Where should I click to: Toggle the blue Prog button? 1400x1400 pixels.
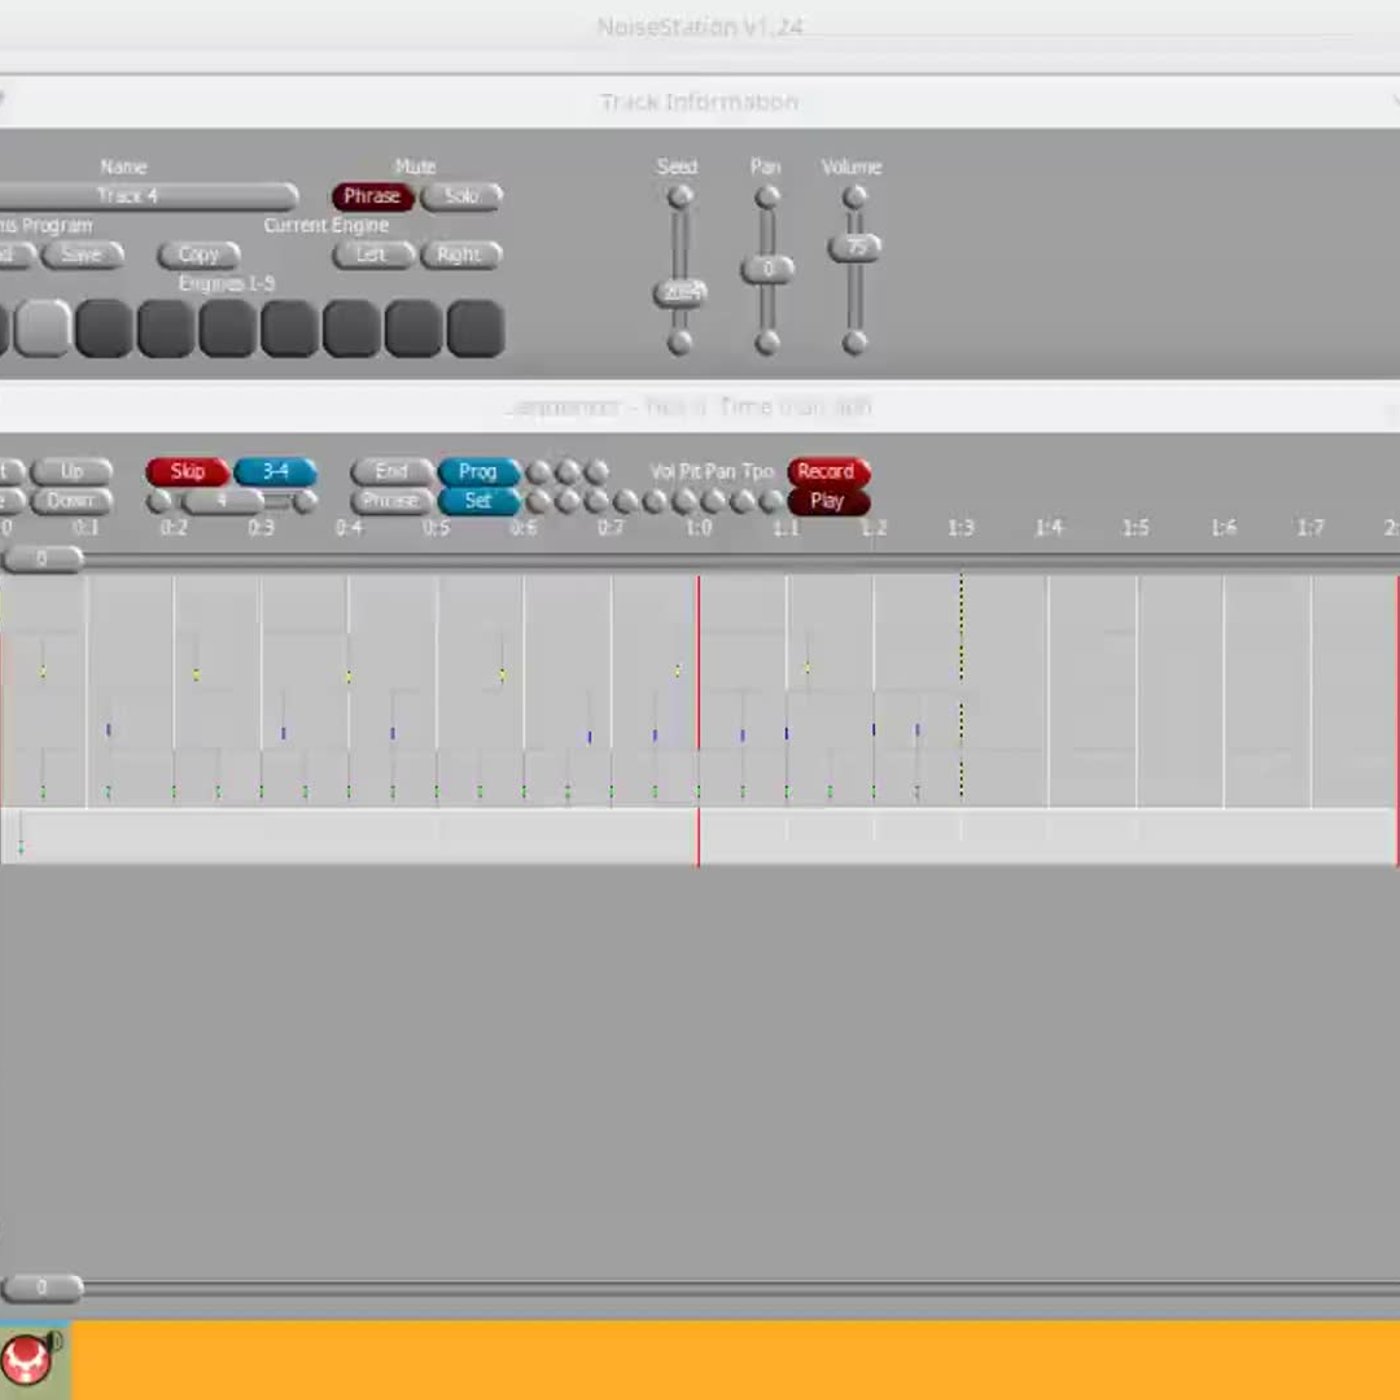tap(479, 471)
